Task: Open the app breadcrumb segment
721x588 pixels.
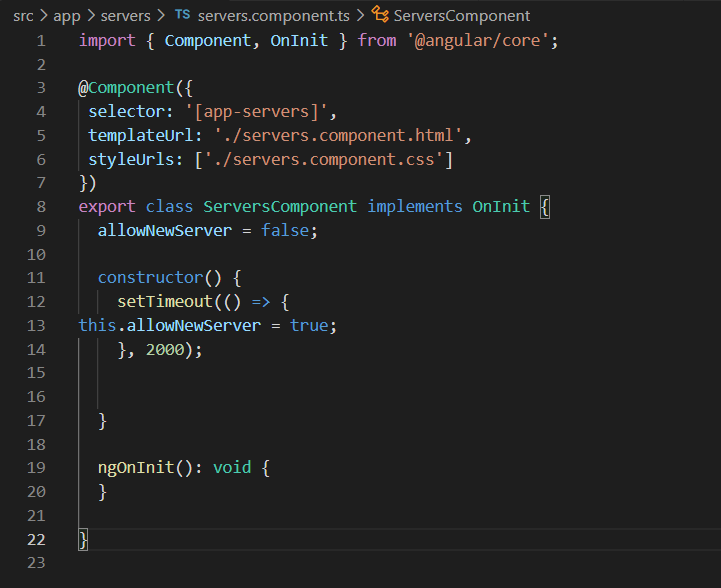Action: coord(66,16)
